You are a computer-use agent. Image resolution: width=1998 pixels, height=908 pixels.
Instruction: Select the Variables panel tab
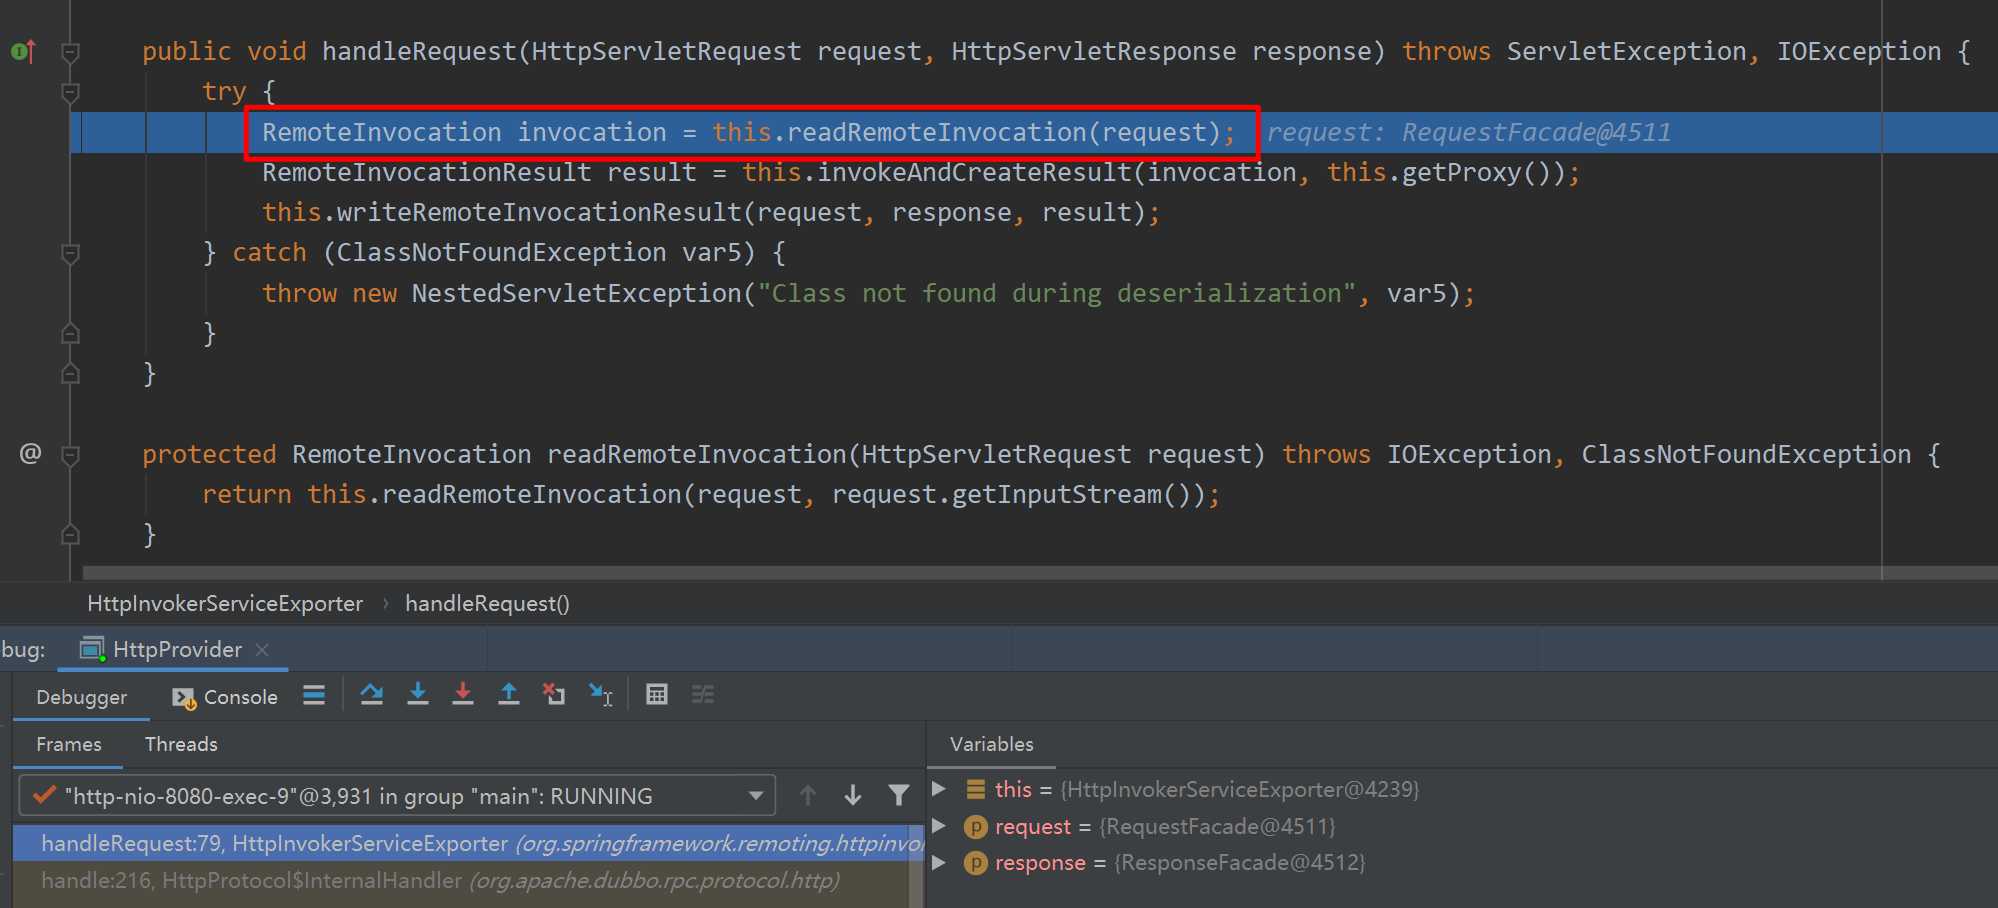coord(991,744)
